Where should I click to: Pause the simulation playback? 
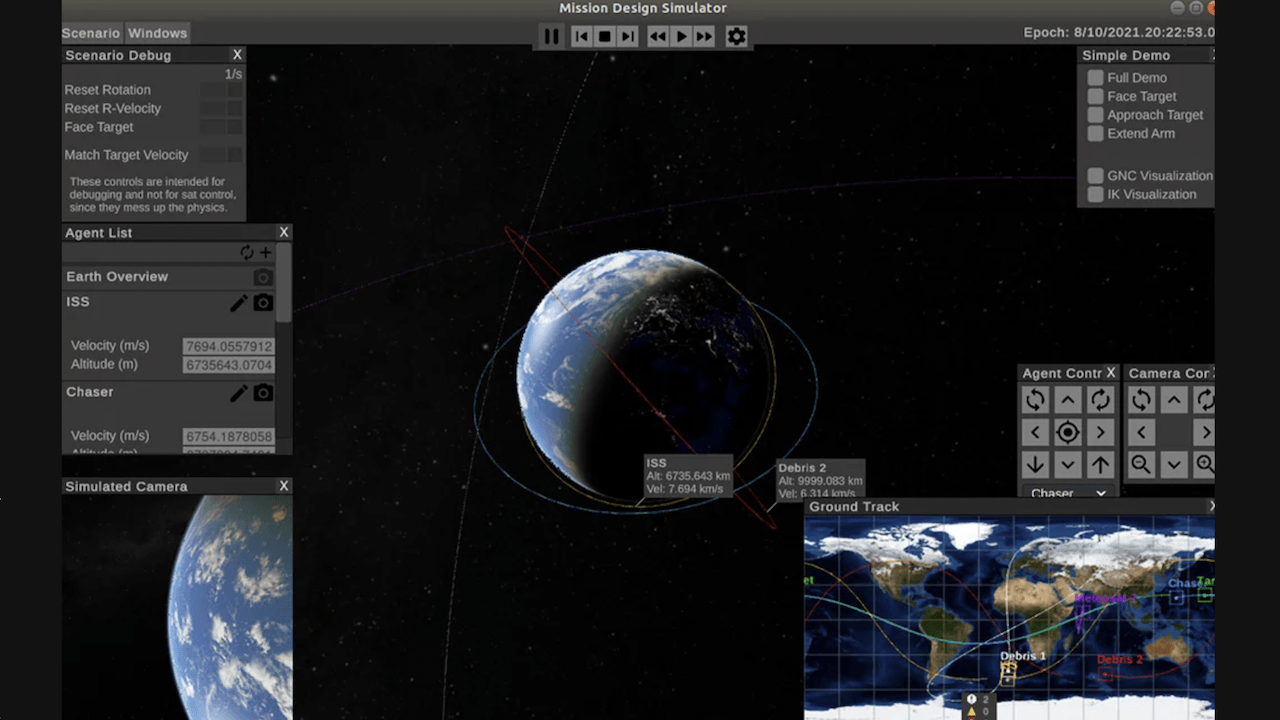pos(551,36)
